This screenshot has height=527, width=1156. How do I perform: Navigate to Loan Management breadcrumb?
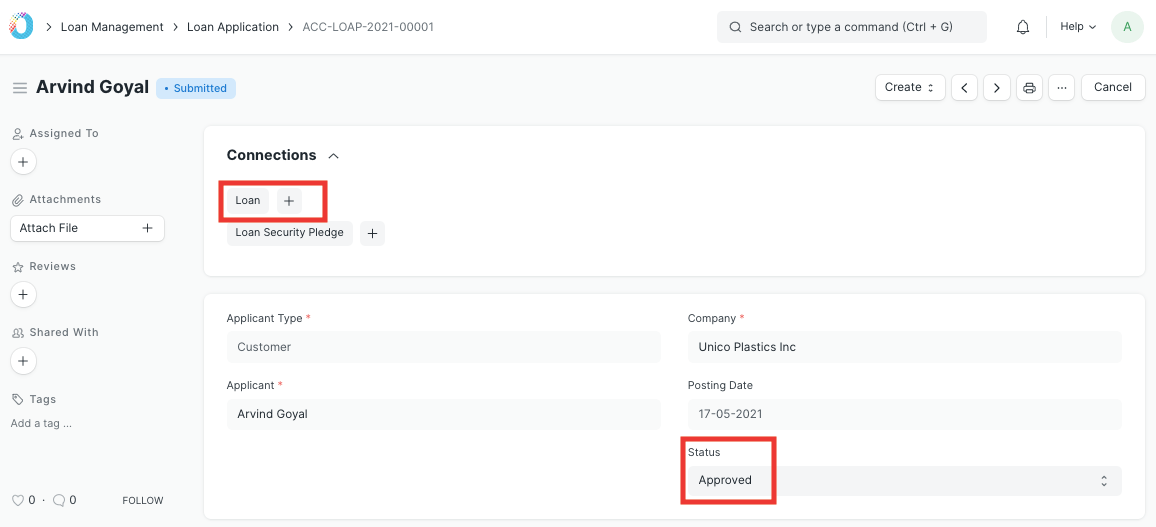tap(112, 27)
